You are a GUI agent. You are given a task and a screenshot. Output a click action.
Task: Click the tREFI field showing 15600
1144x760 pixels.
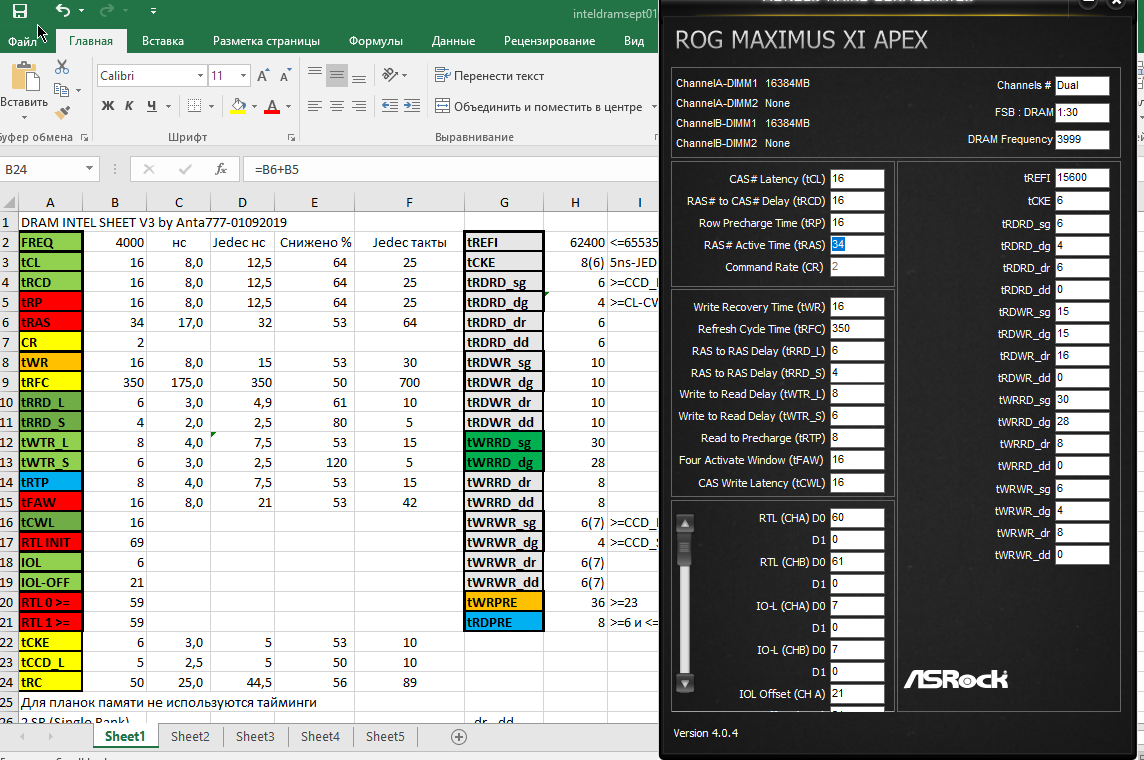click(1082, 178)
